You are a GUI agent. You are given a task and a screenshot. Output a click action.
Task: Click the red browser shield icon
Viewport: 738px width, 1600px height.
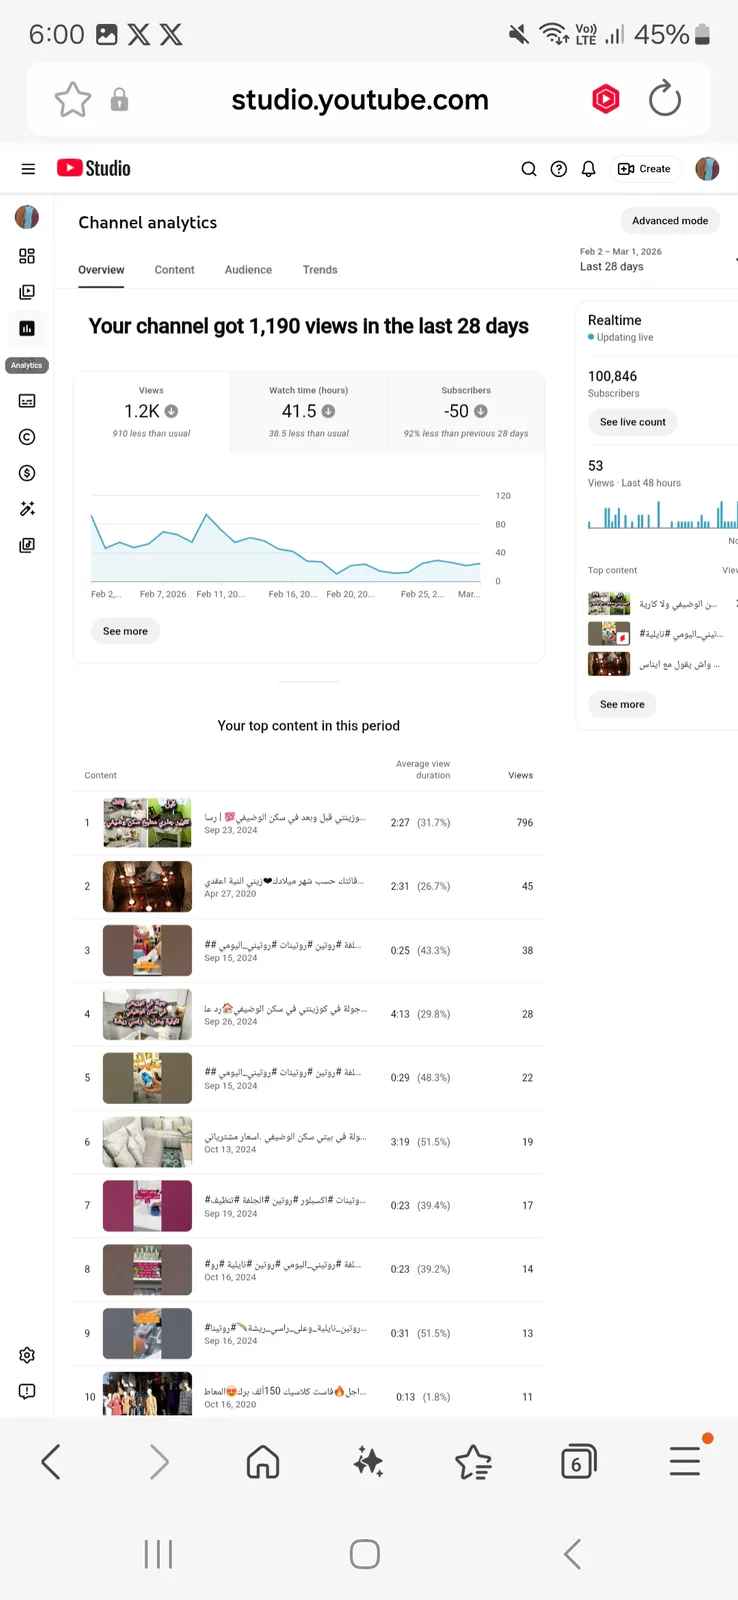click(x=606, y=99)
